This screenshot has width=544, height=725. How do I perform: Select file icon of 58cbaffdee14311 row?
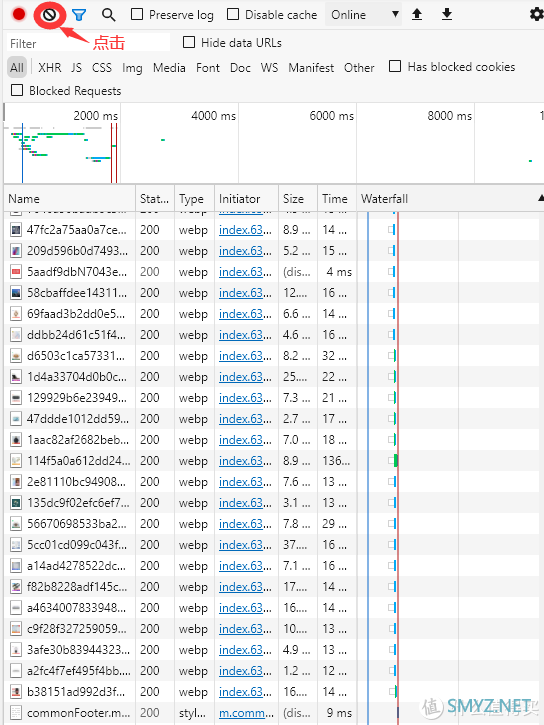[16, 293]
